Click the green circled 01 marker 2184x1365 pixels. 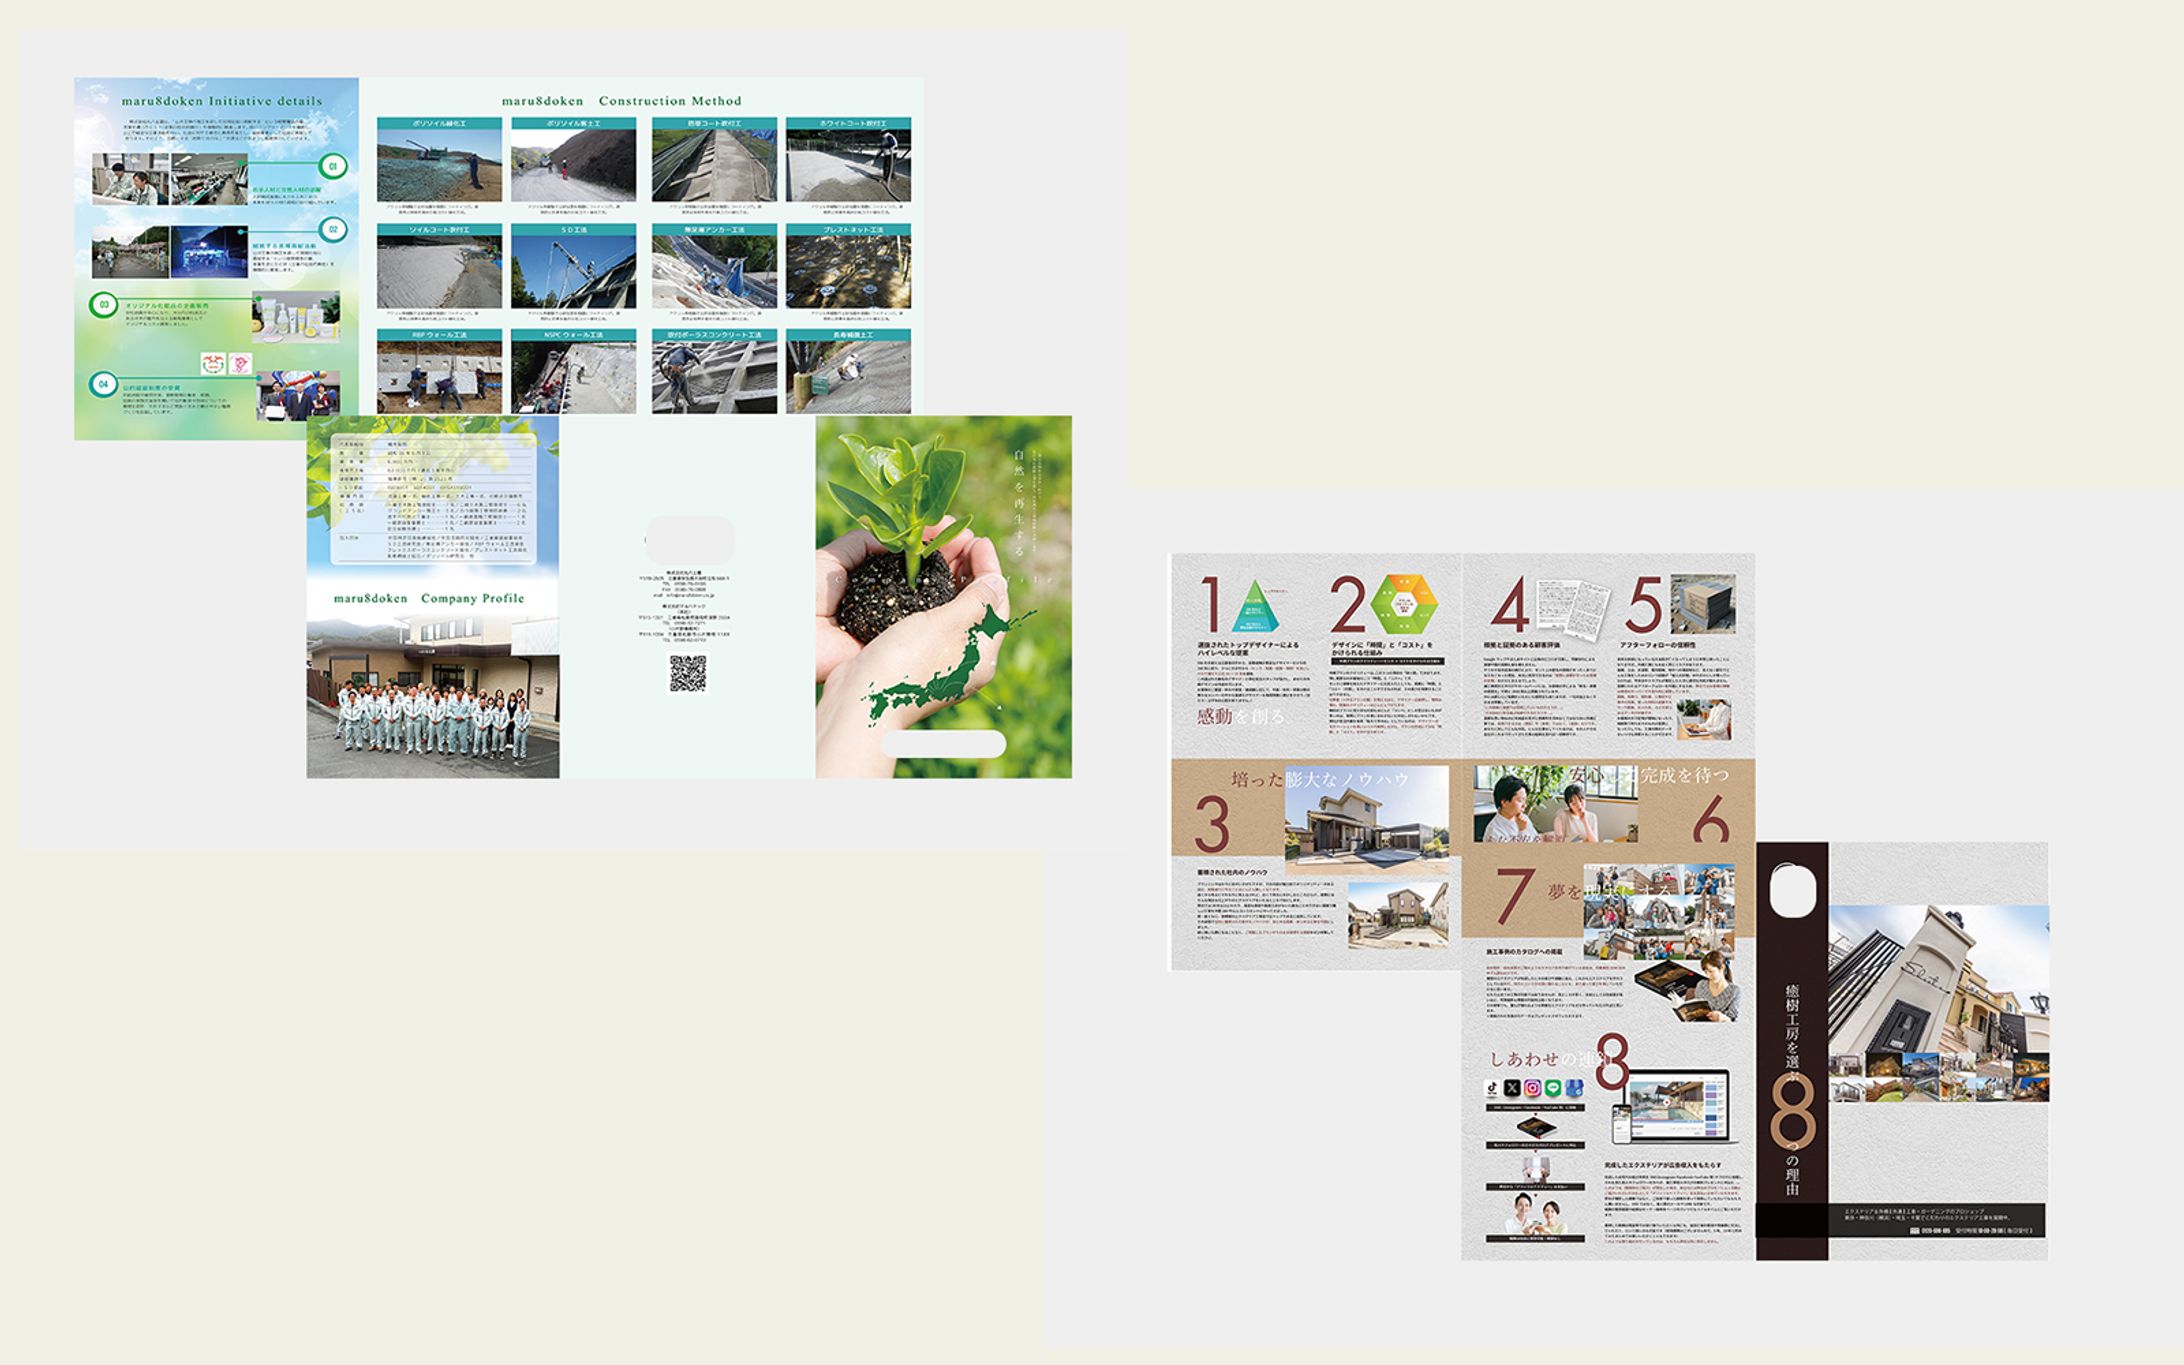point(333,166)
